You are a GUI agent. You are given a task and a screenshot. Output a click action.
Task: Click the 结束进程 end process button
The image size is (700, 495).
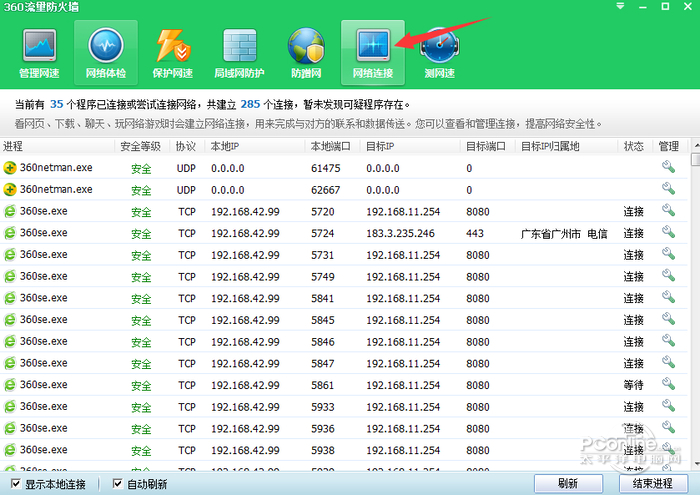point(653,483)
